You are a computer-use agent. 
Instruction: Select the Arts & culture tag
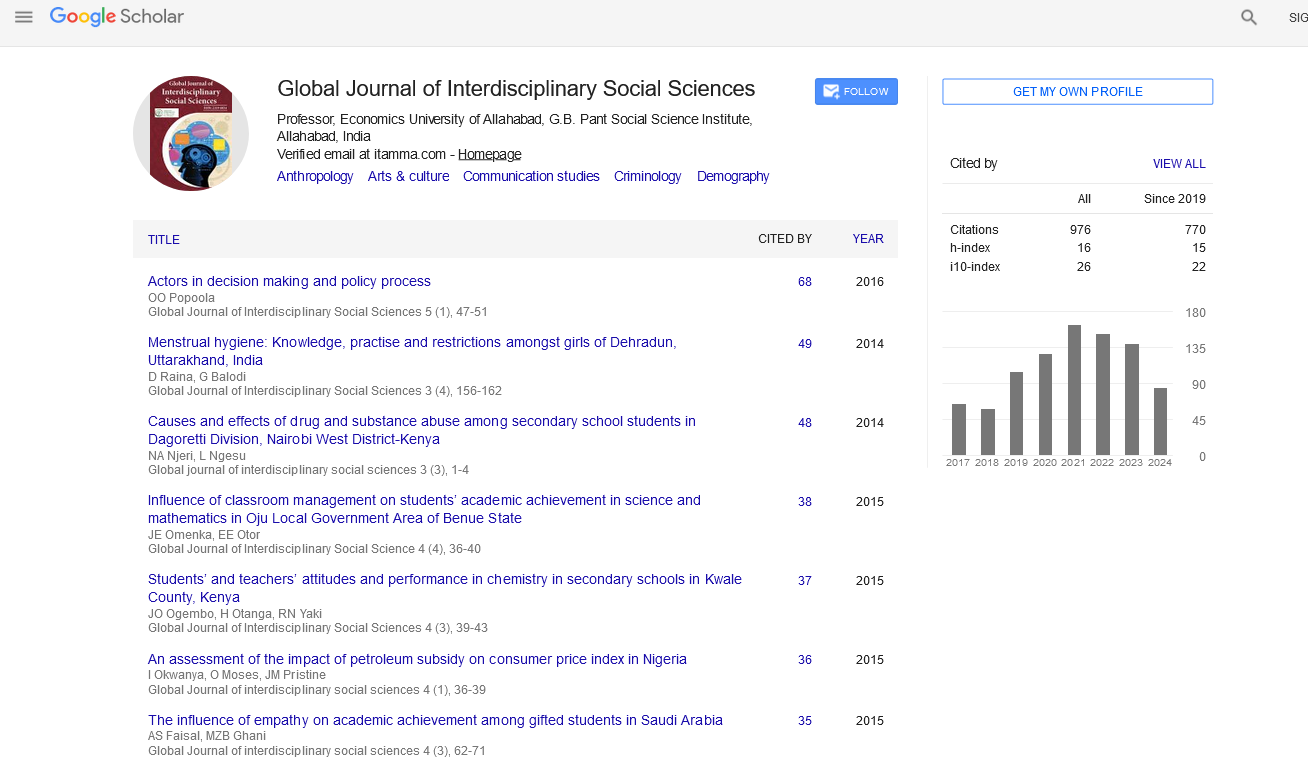pos(408,176)
